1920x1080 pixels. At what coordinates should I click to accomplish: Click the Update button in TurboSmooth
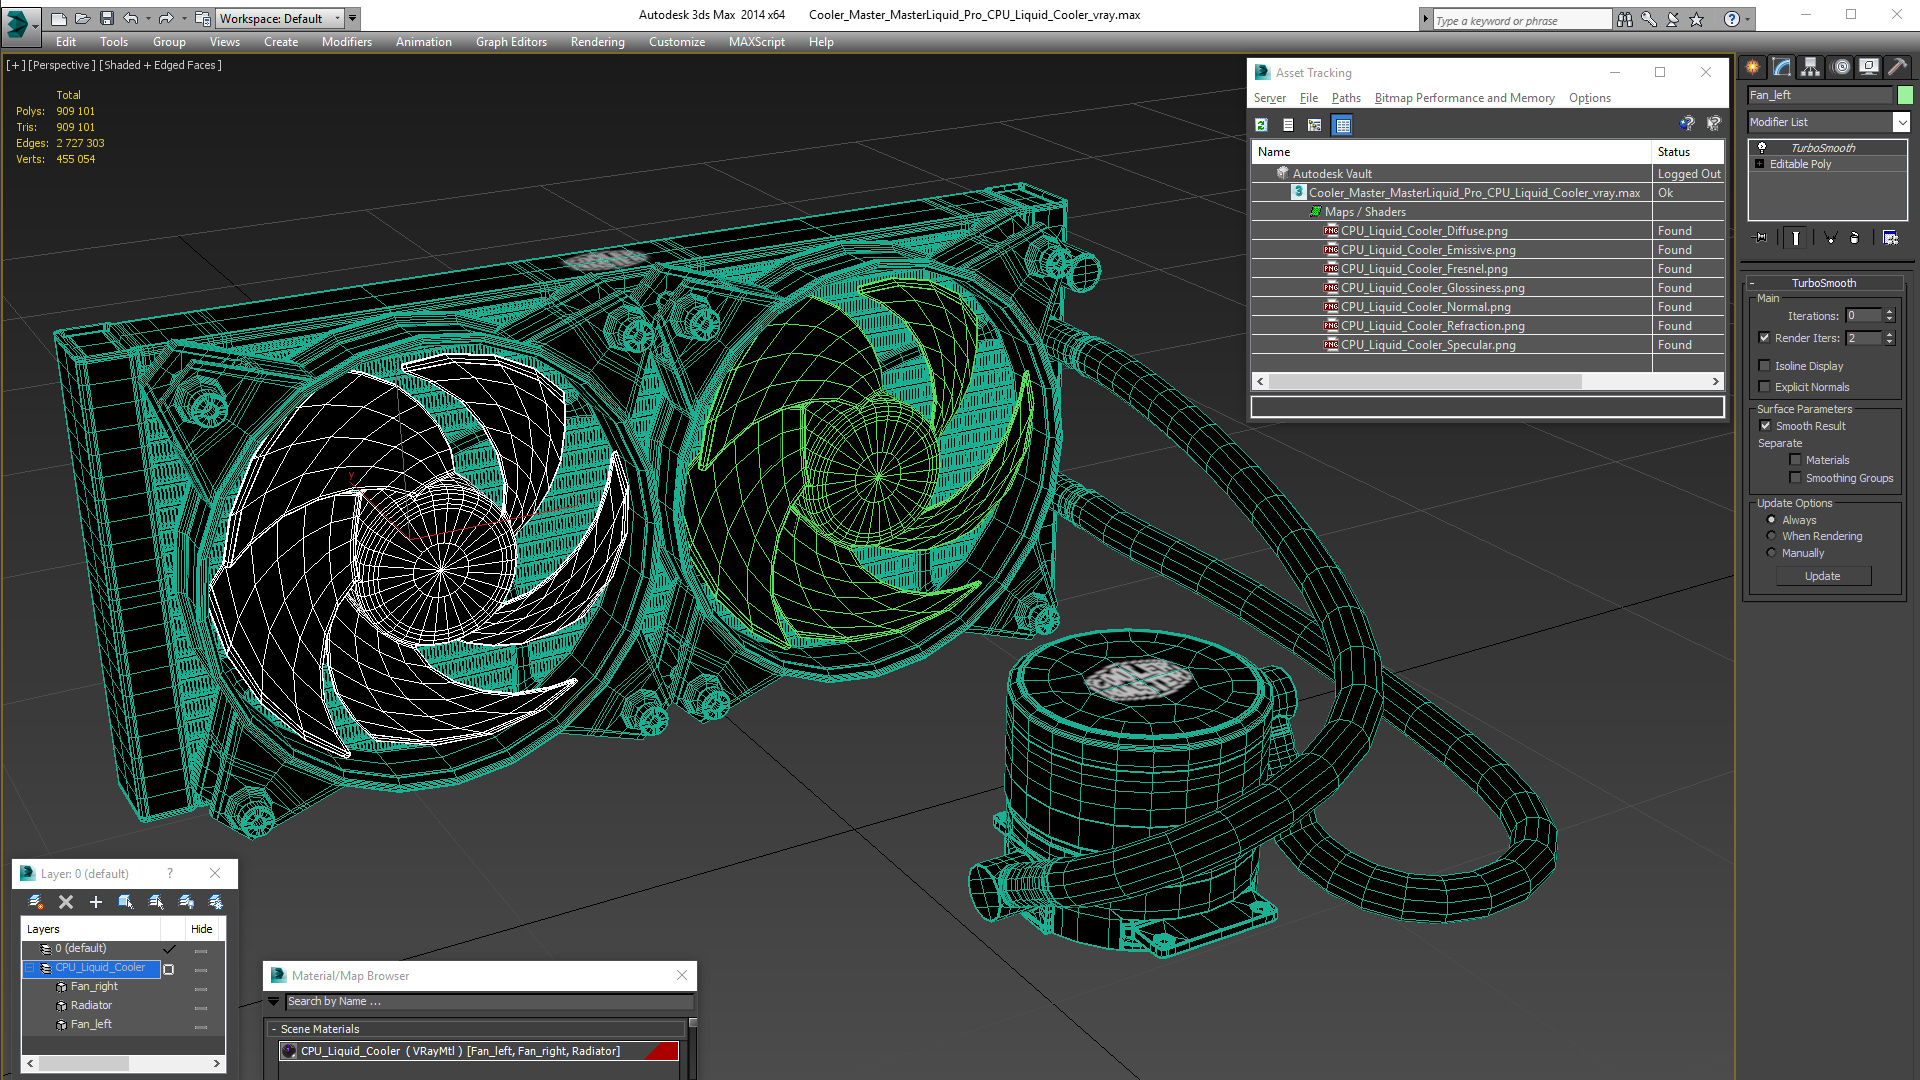coord(1823,576)
